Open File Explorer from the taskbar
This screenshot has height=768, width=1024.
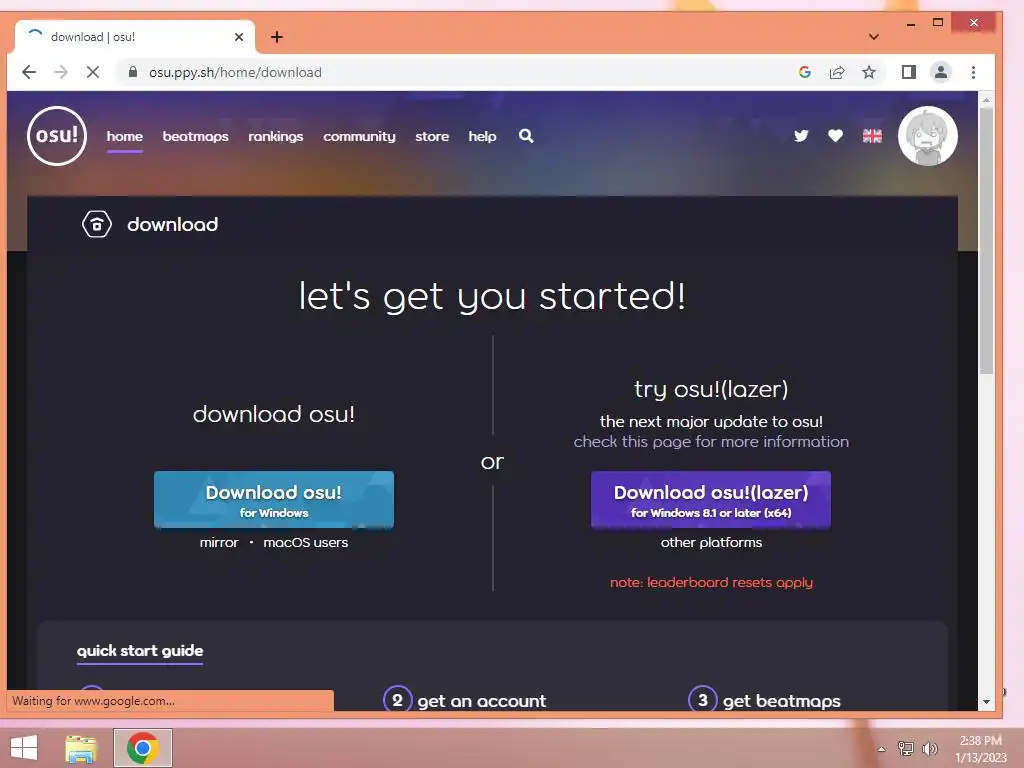coord(81,748)
